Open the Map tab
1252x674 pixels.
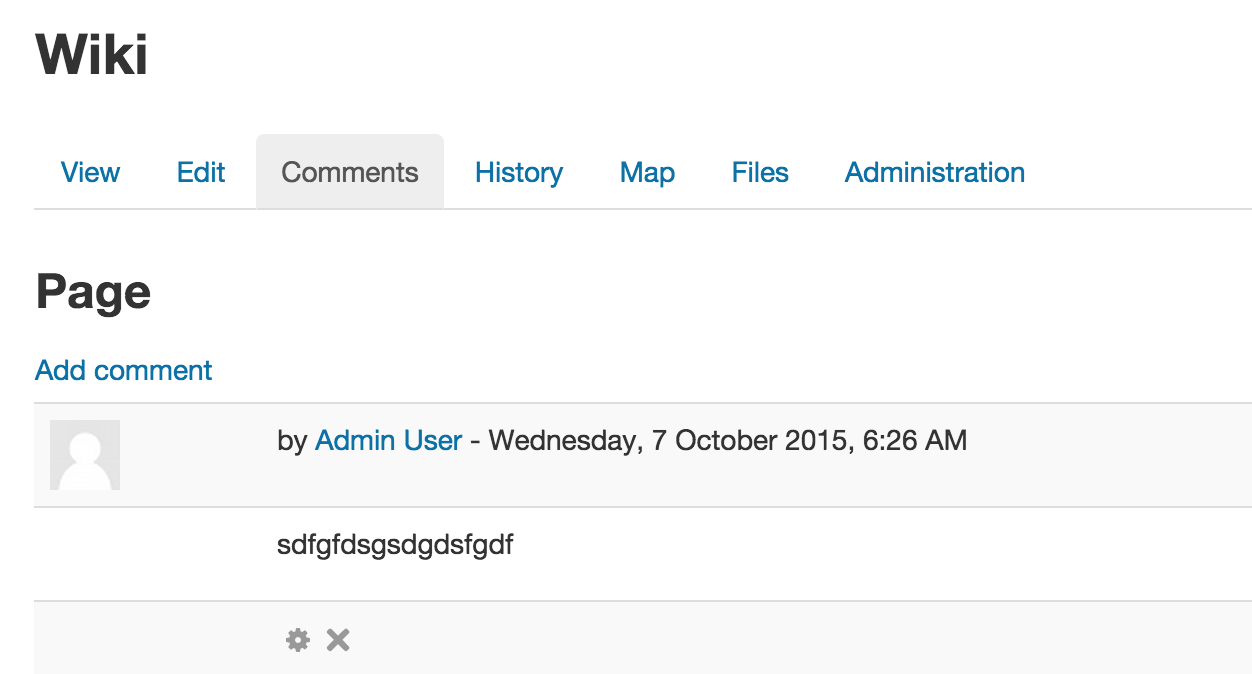(x=647, y=172)
